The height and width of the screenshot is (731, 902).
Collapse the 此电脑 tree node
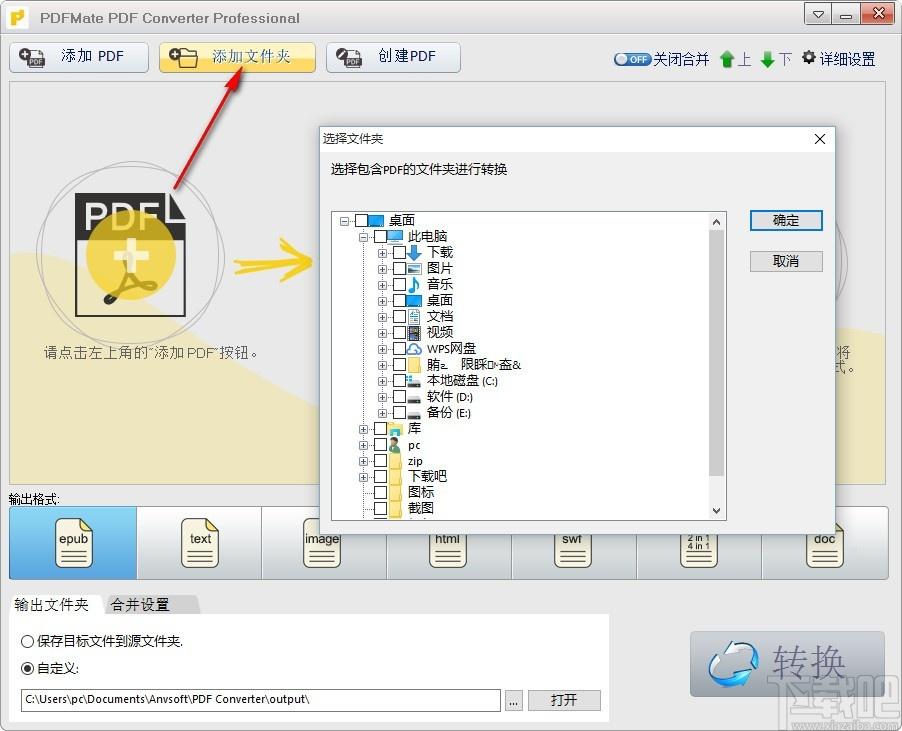coord(363,236)
